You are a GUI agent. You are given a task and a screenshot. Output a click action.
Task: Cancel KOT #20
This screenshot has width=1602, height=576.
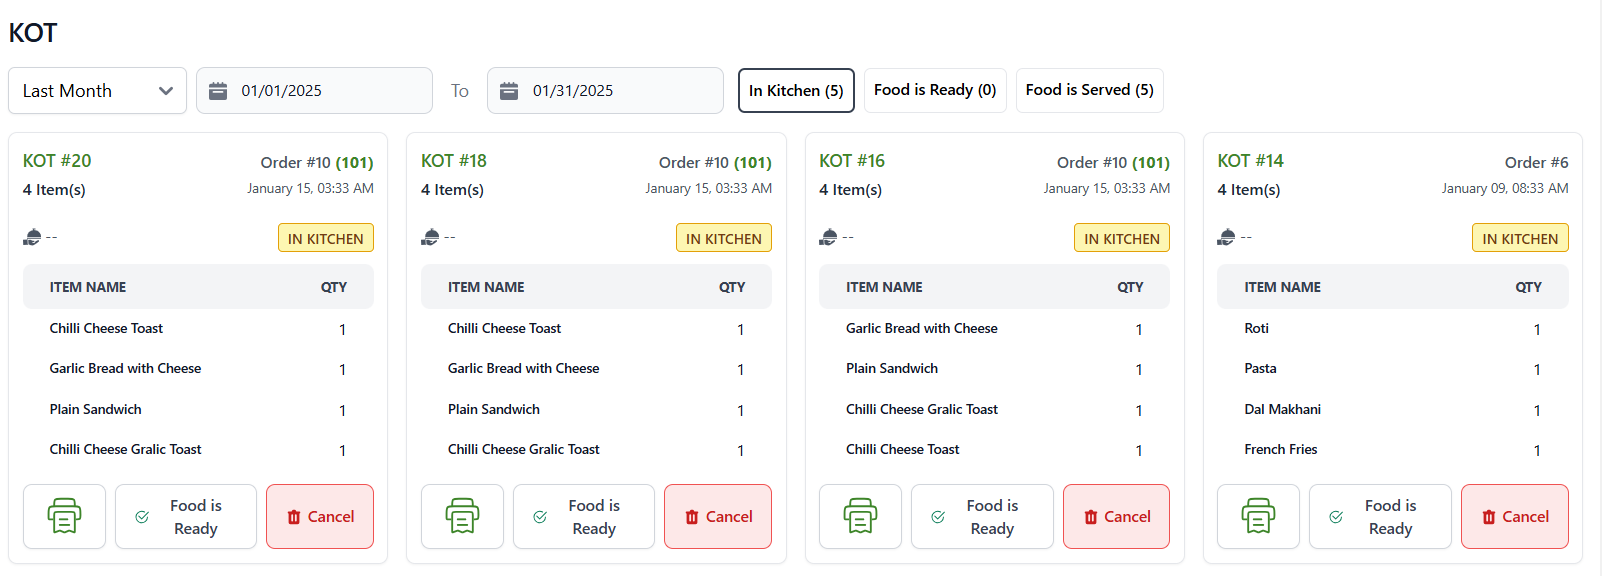coord(320,517)
